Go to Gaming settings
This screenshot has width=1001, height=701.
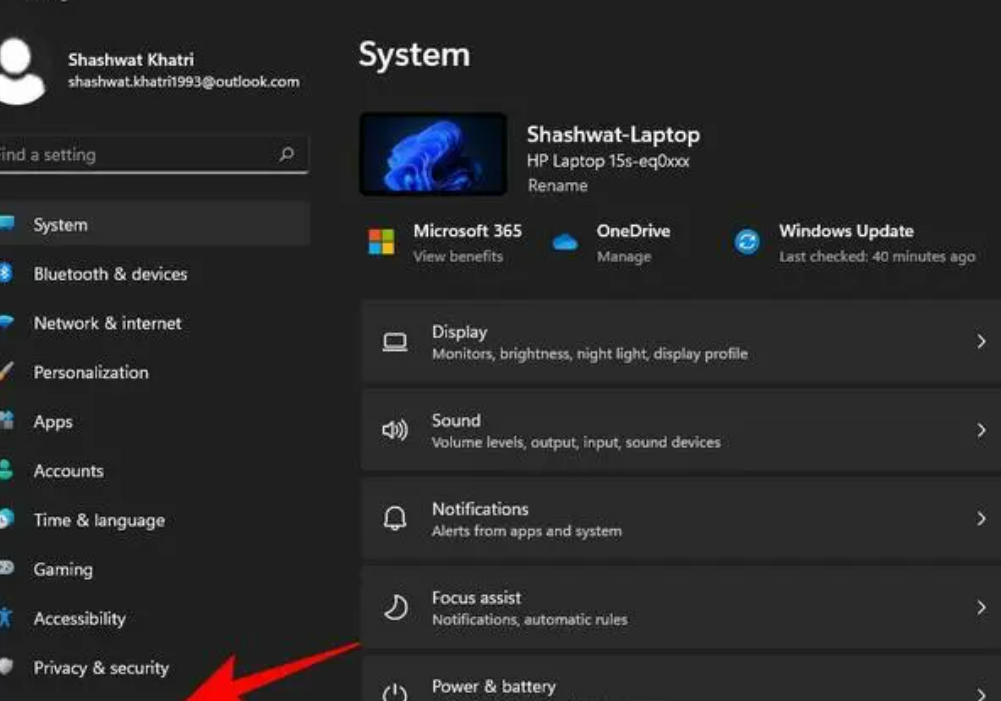pyautogui.click(x=155, y=569)
